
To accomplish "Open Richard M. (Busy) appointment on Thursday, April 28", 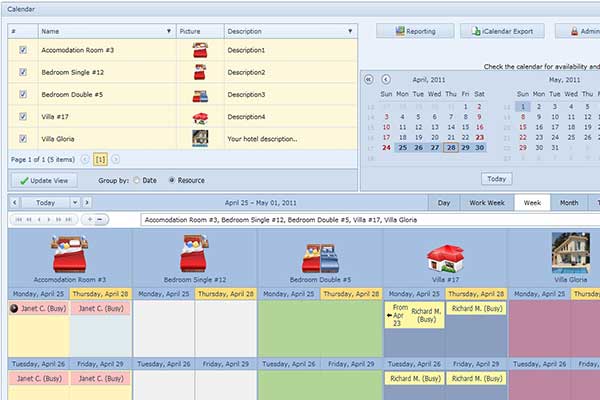I will coord(476,309).
